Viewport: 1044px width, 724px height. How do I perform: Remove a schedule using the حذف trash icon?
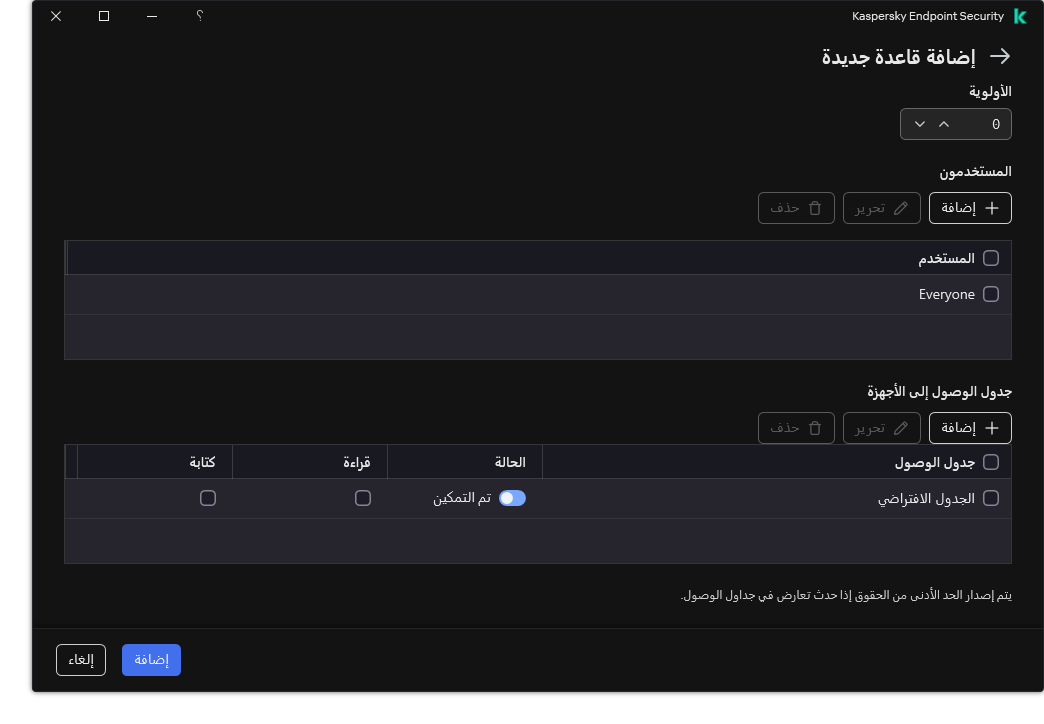[796, 428]
